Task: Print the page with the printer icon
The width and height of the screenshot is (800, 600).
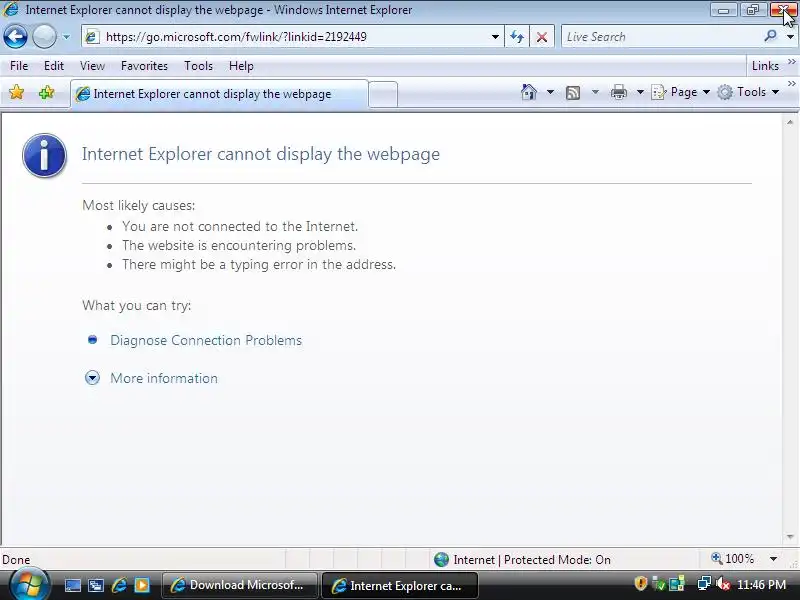Action: [x=618, y=92]
